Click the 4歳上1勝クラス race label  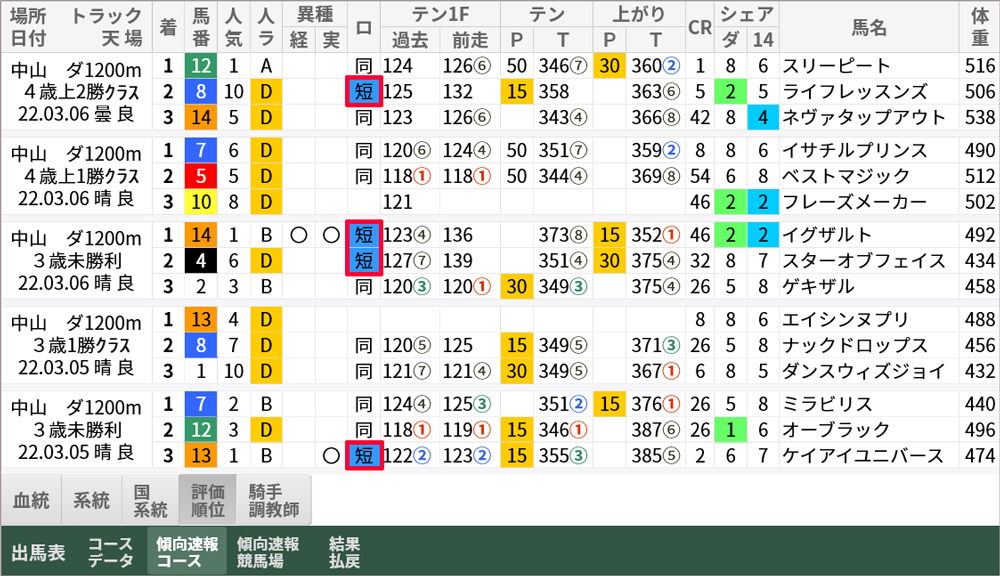[82, 176]
